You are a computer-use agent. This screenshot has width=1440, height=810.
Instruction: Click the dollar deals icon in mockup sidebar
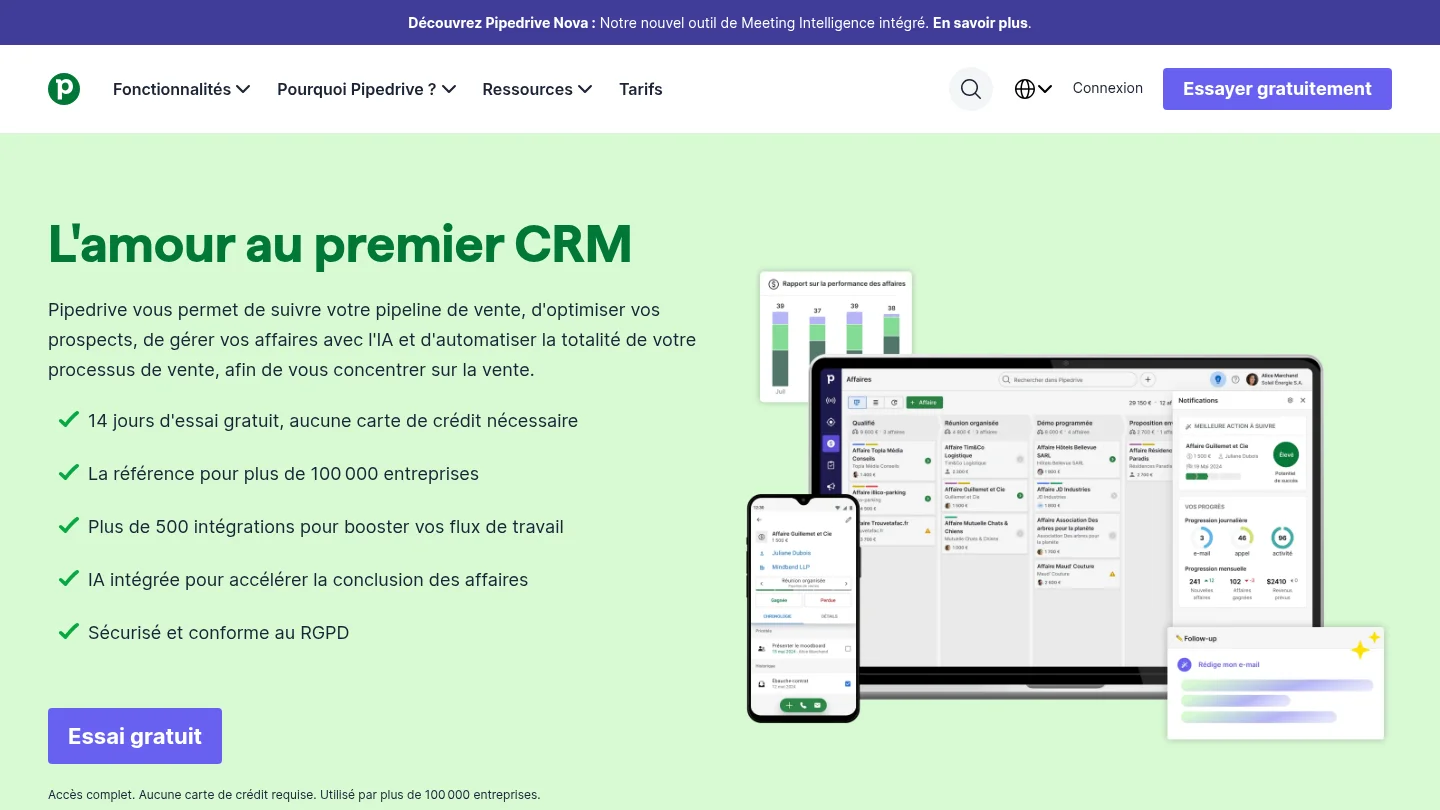pyautogui.click(x=830, y=443)
